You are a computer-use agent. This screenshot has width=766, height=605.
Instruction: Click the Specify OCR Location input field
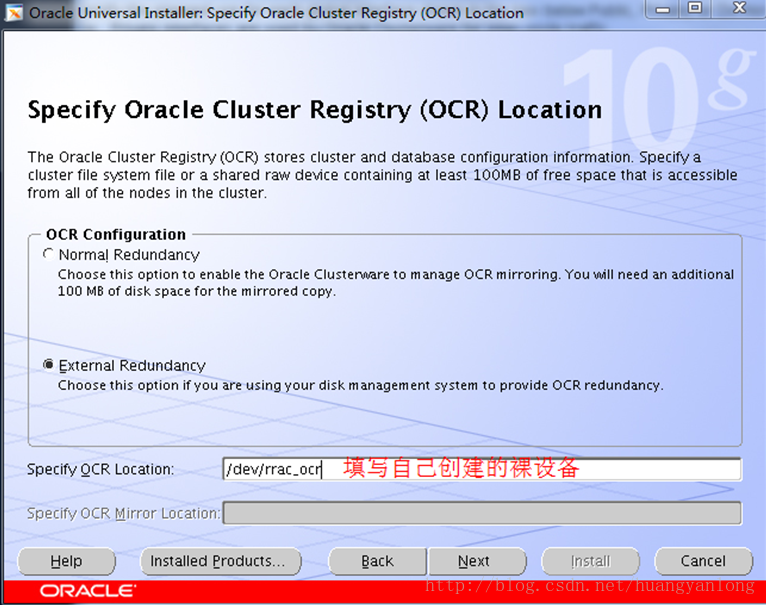(482, 469)
